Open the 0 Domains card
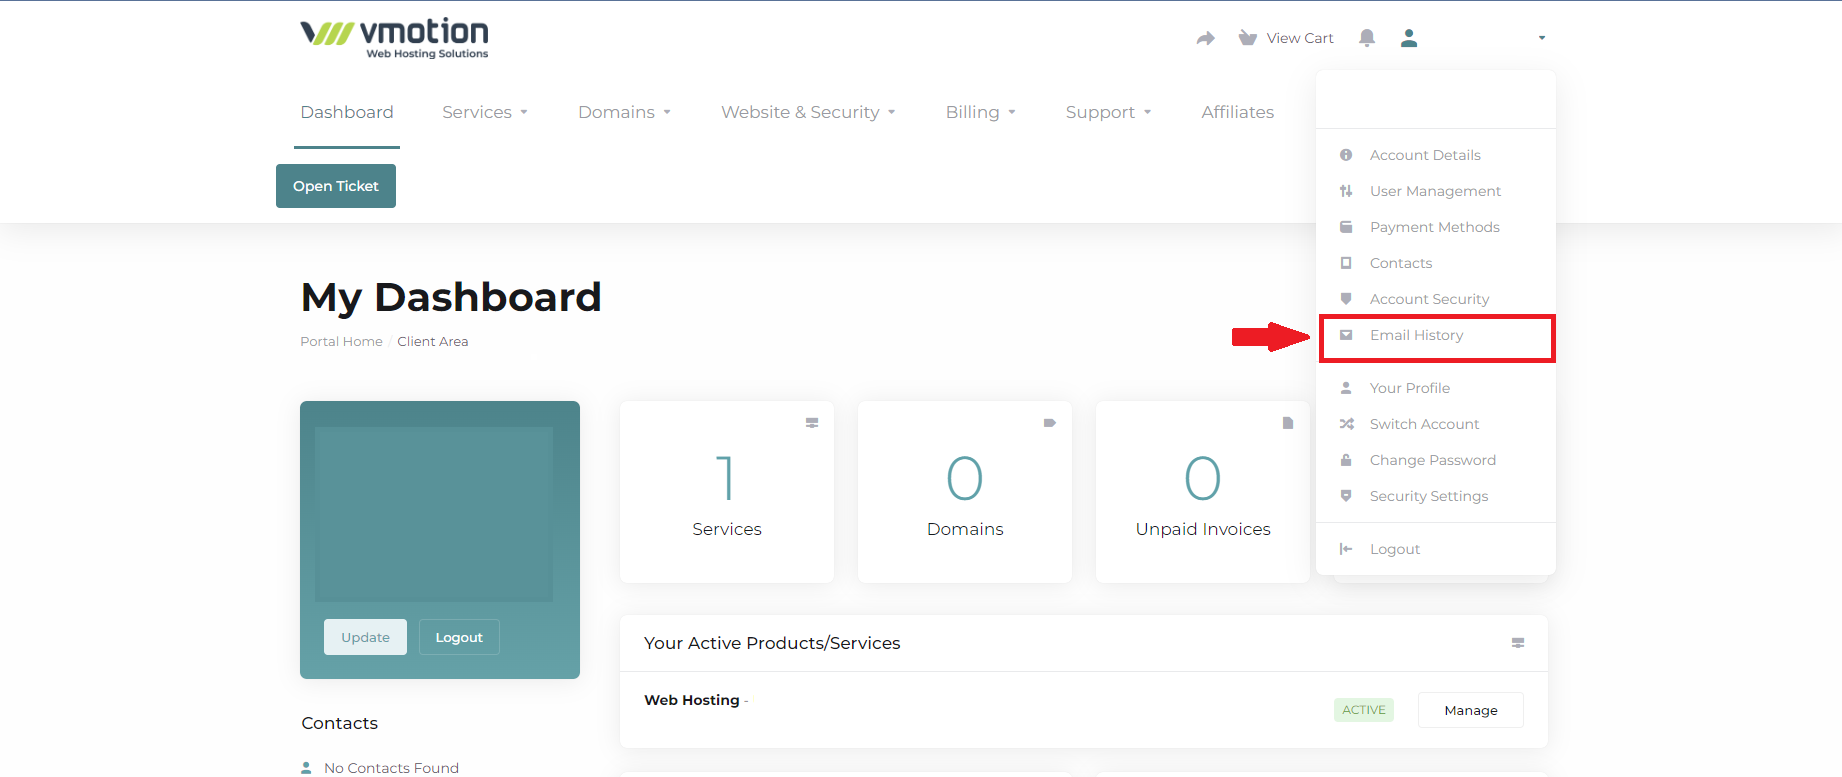This screenshot has height=777, width=1842. (965, 492)
